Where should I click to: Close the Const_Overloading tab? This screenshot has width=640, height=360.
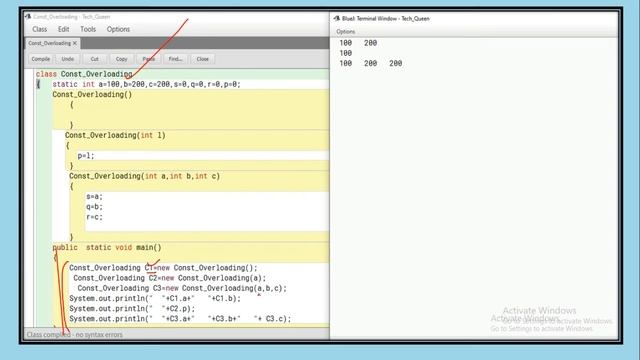(75, 43)
